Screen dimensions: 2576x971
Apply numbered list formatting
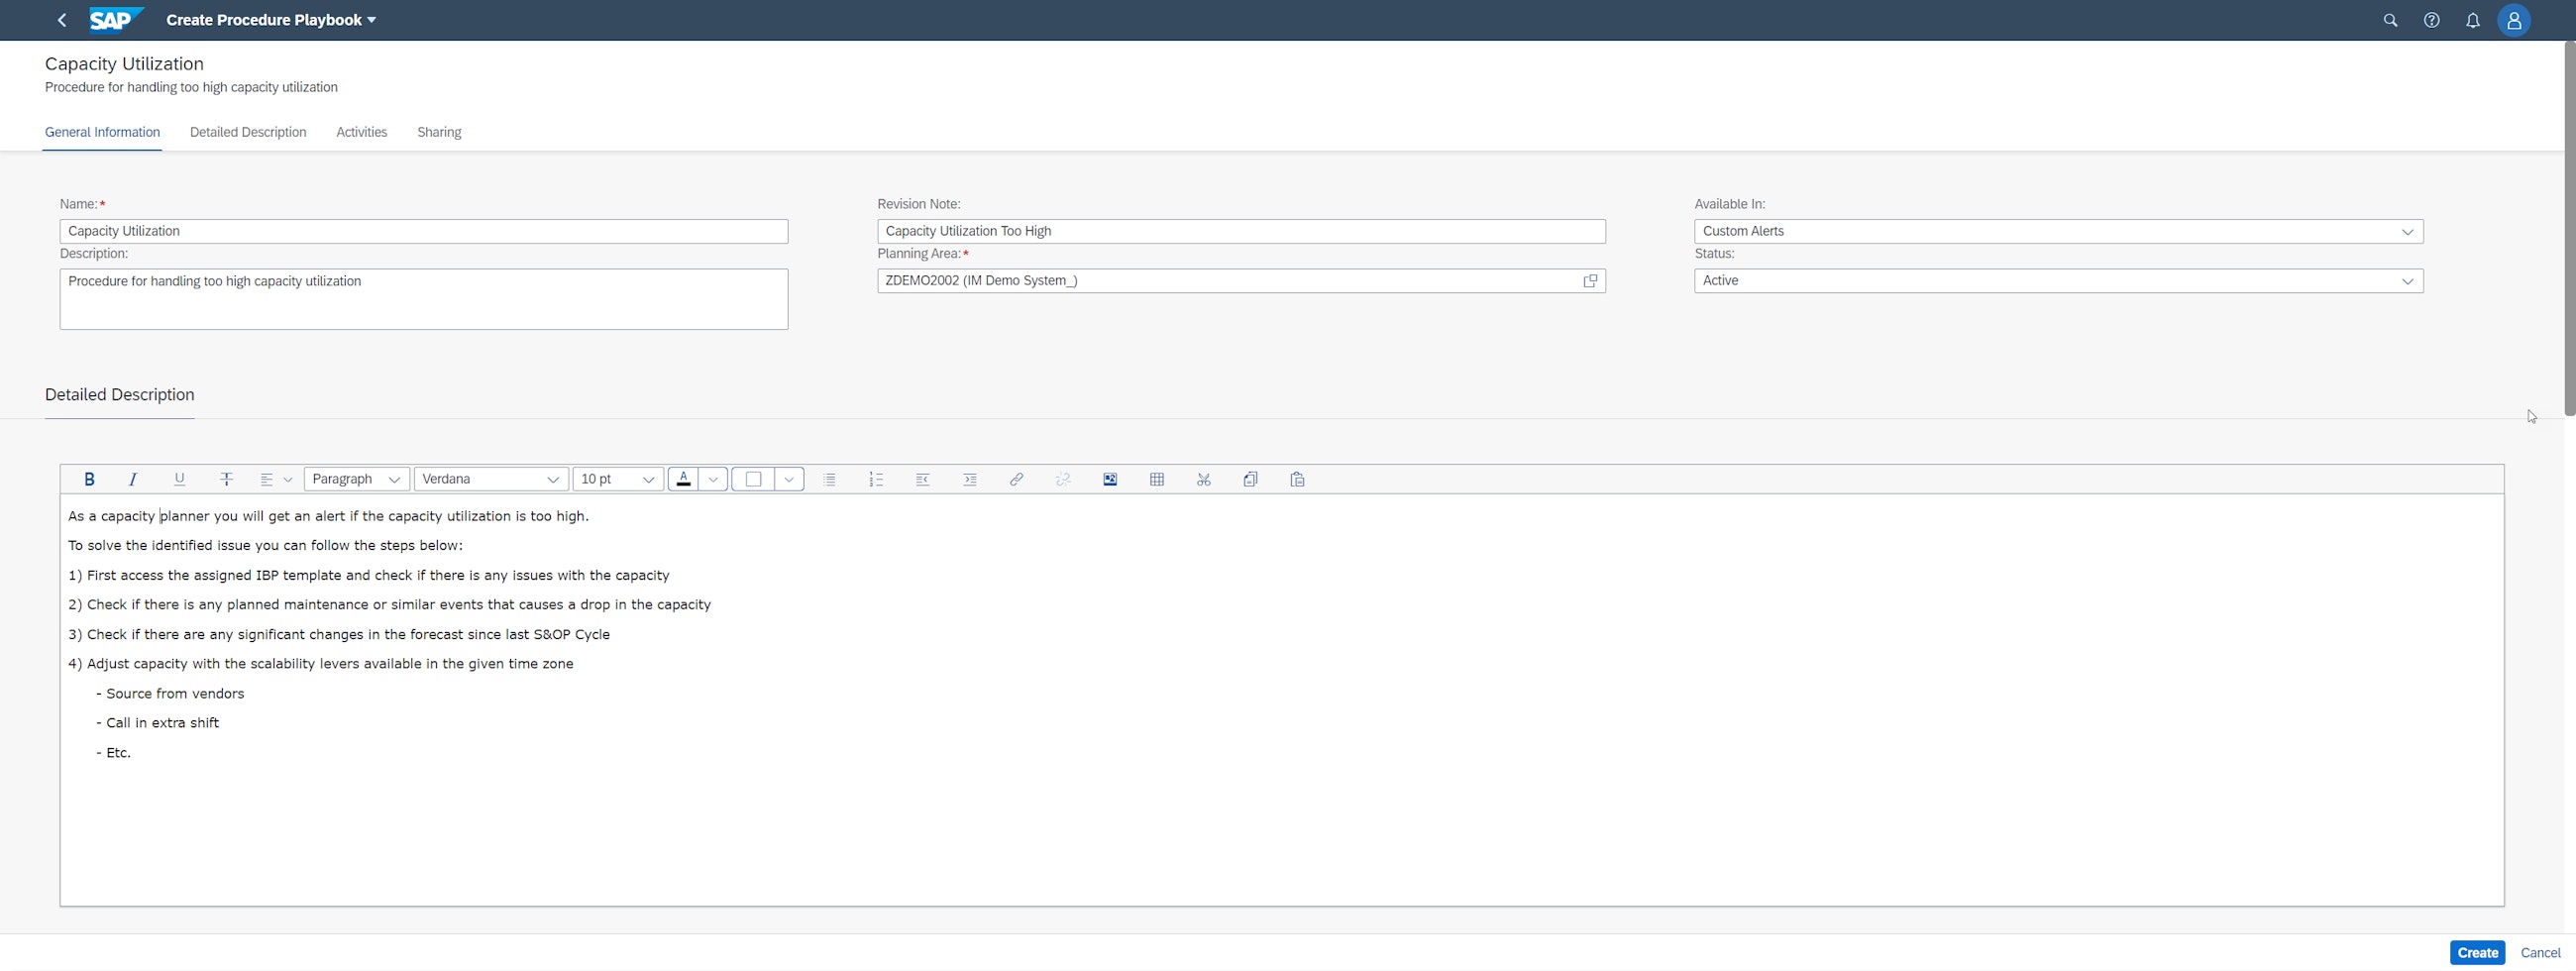pos(876,479)
